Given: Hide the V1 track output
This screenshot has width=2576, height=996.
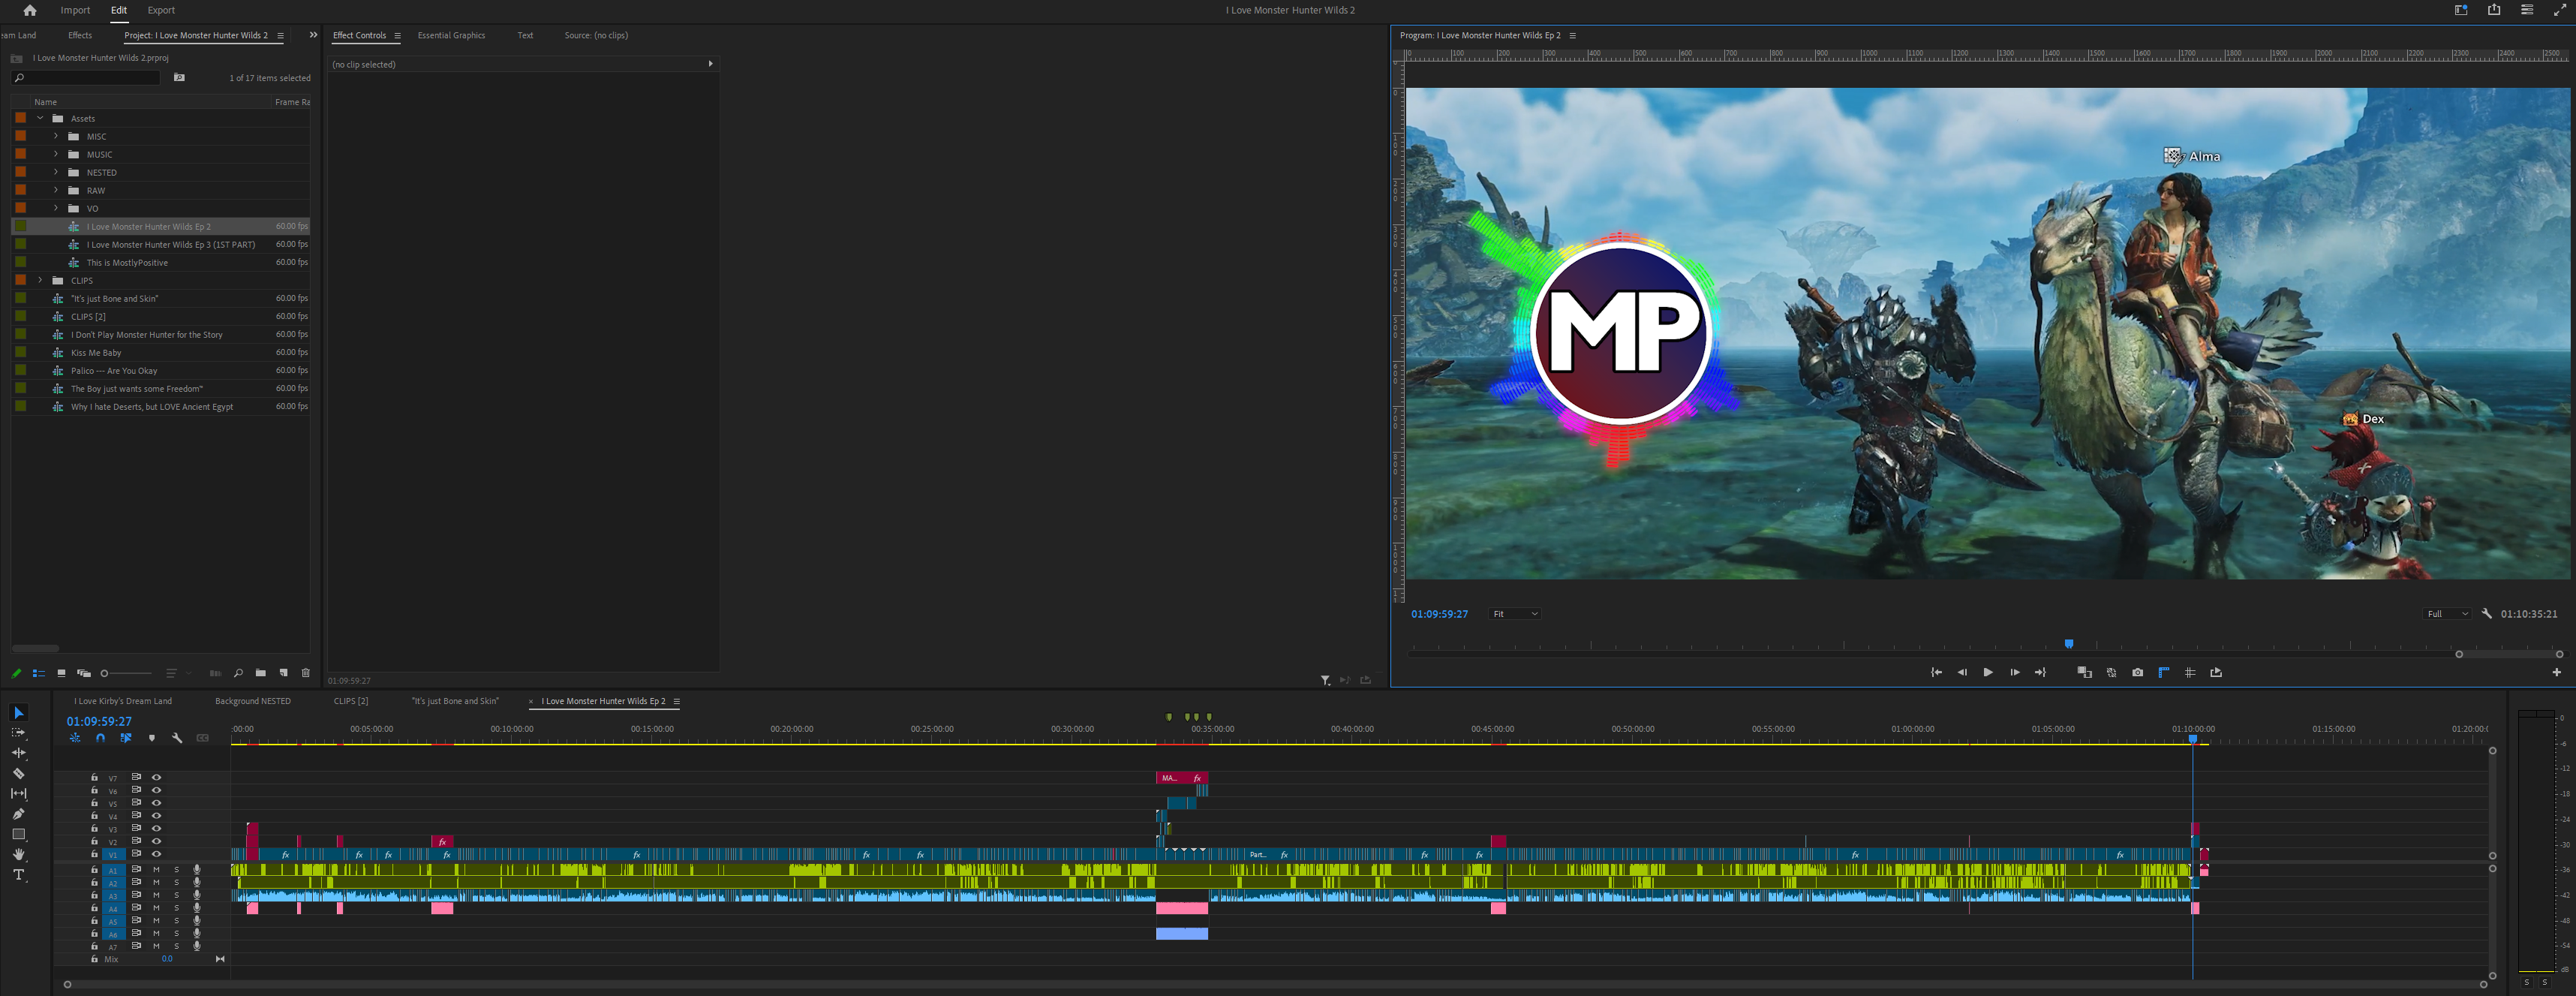Looking at the screenshot, I should click(x=156, y=854).
